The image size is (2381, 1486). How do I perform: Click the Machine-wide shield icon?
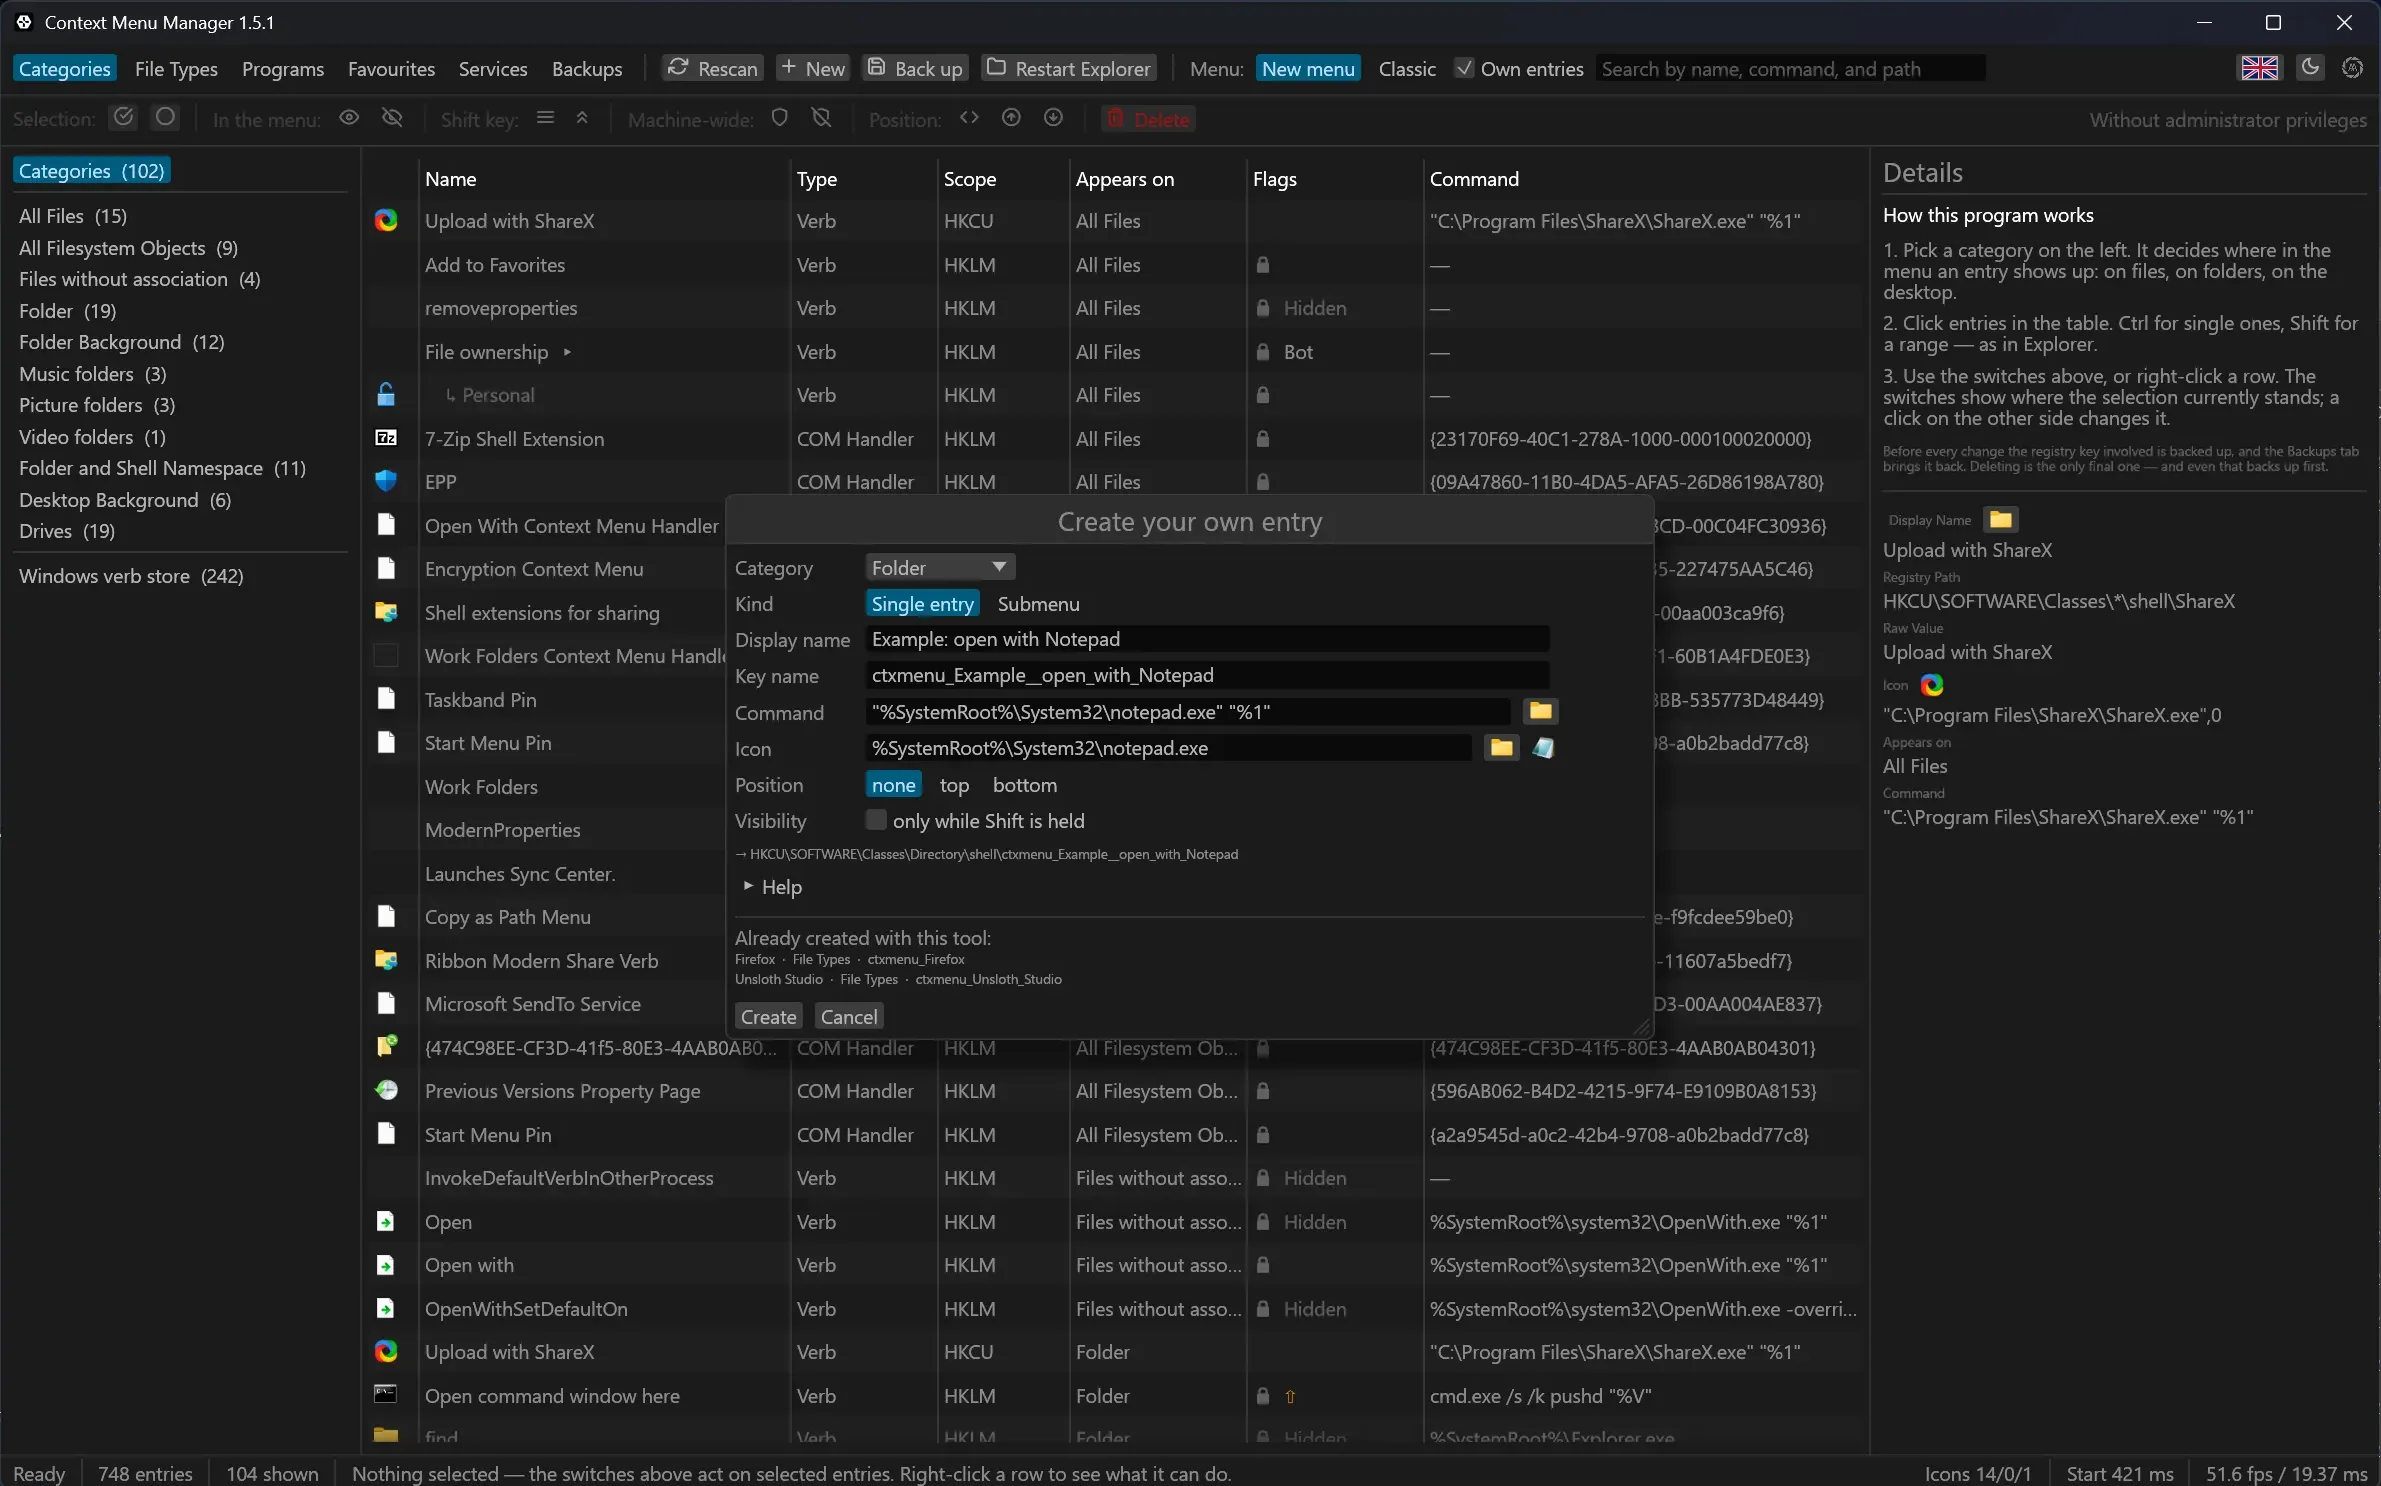tap(780, 118)
